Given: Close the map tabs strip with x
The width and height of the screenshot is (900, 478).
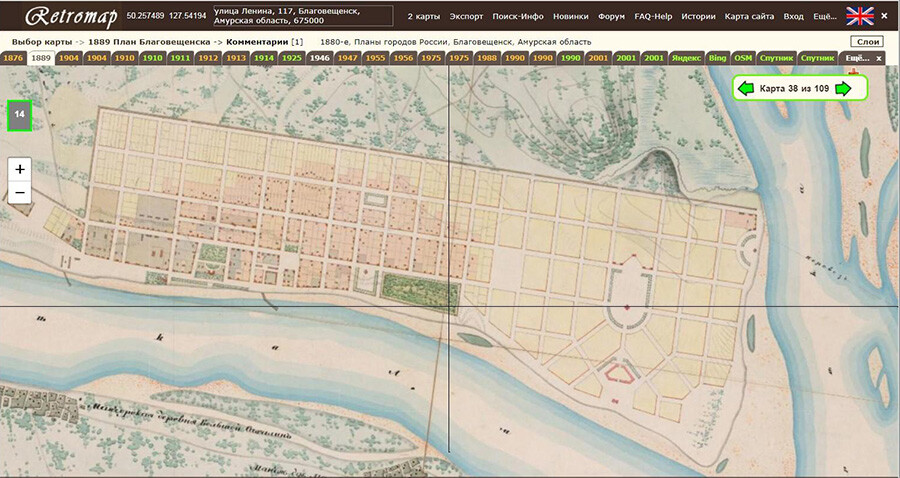Looking at the screenshot, I should pos(879,58).
